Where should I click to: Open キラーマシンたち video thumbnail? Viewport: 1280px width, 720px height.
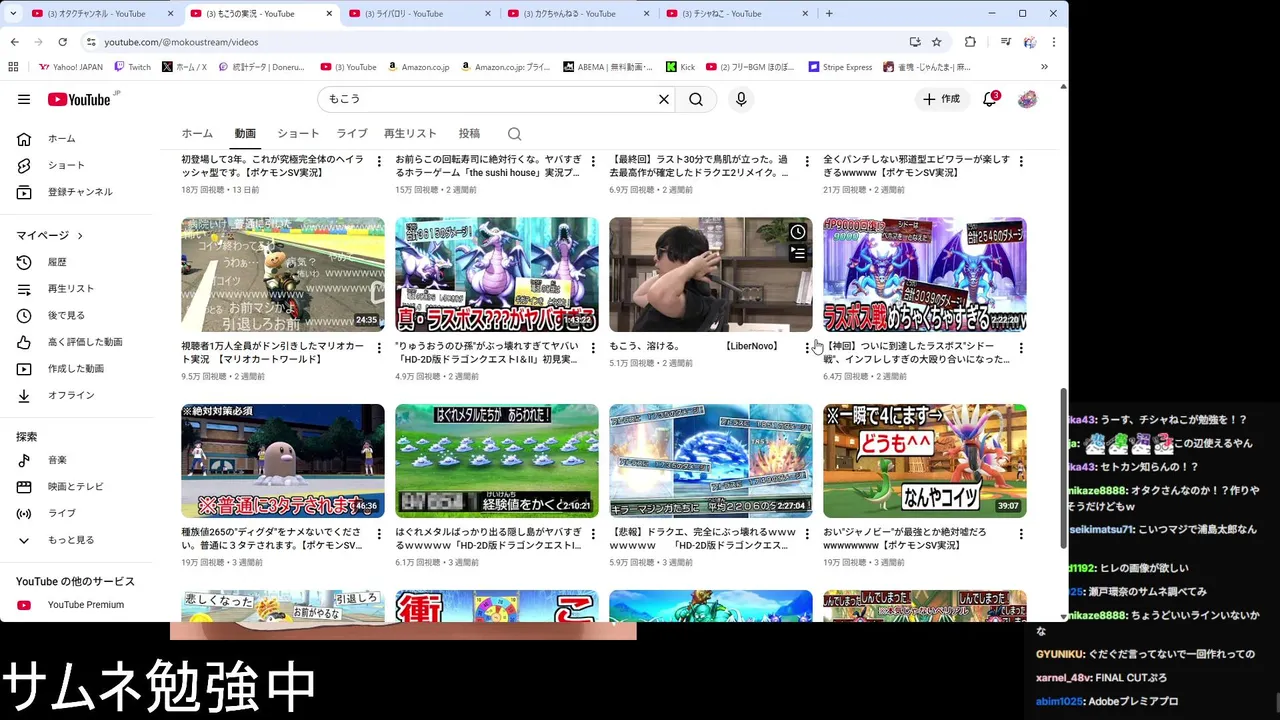coord(711,461)
